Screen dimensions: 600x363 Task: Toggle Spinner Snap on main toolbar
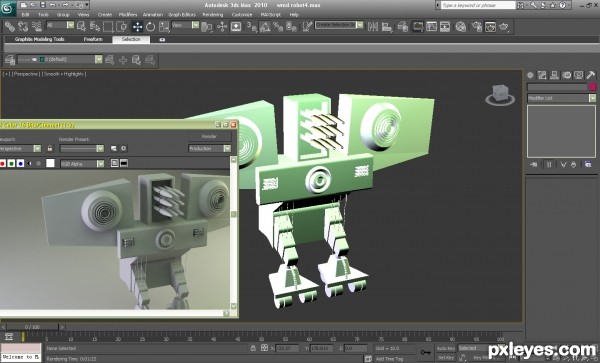(291, 26)
